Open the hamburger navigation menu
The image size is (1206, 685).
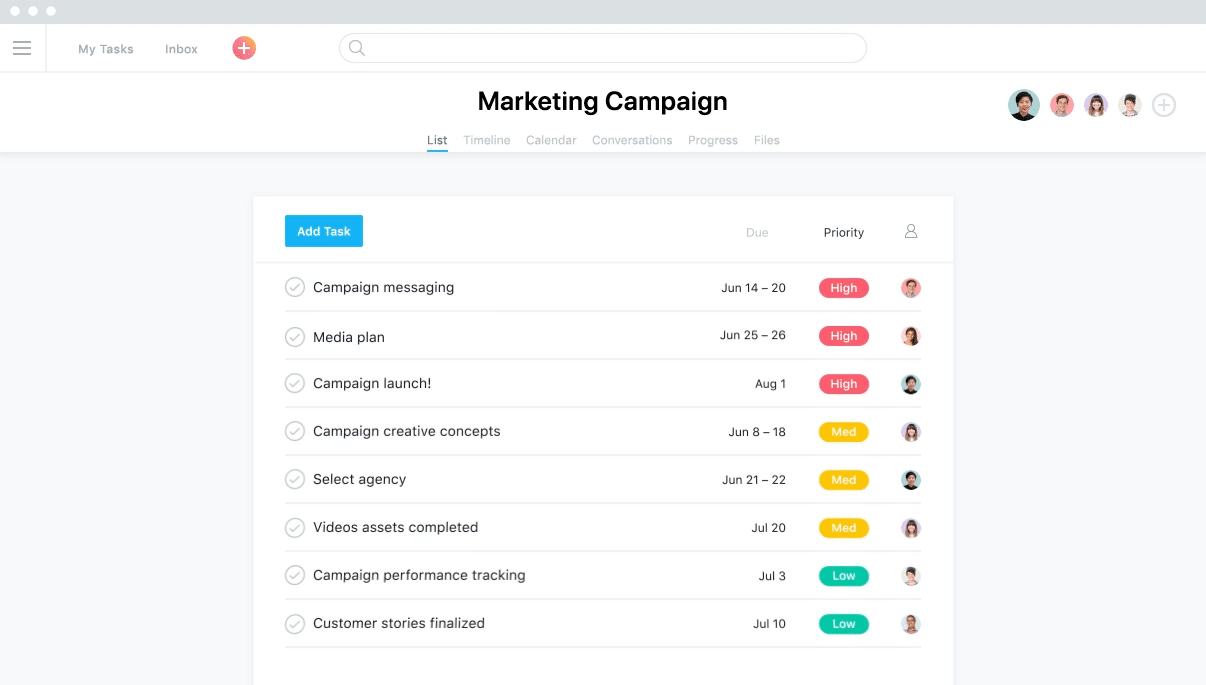coord(22,47)
